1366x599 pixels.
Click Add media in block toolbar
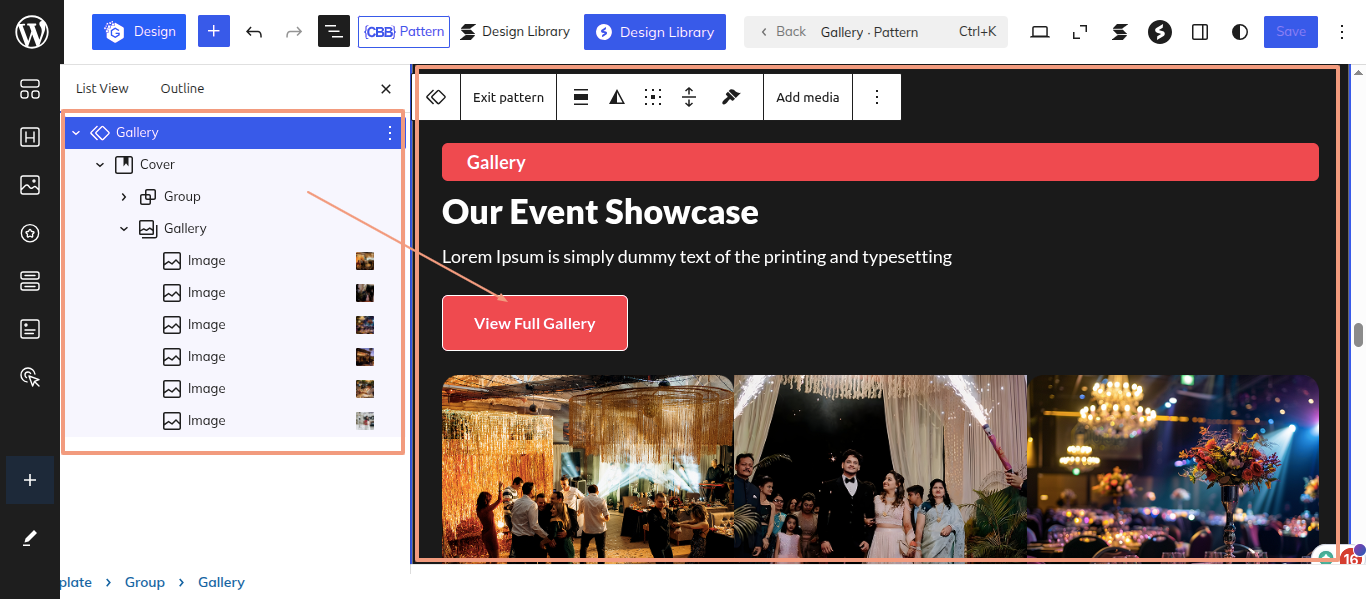[808, 97]
